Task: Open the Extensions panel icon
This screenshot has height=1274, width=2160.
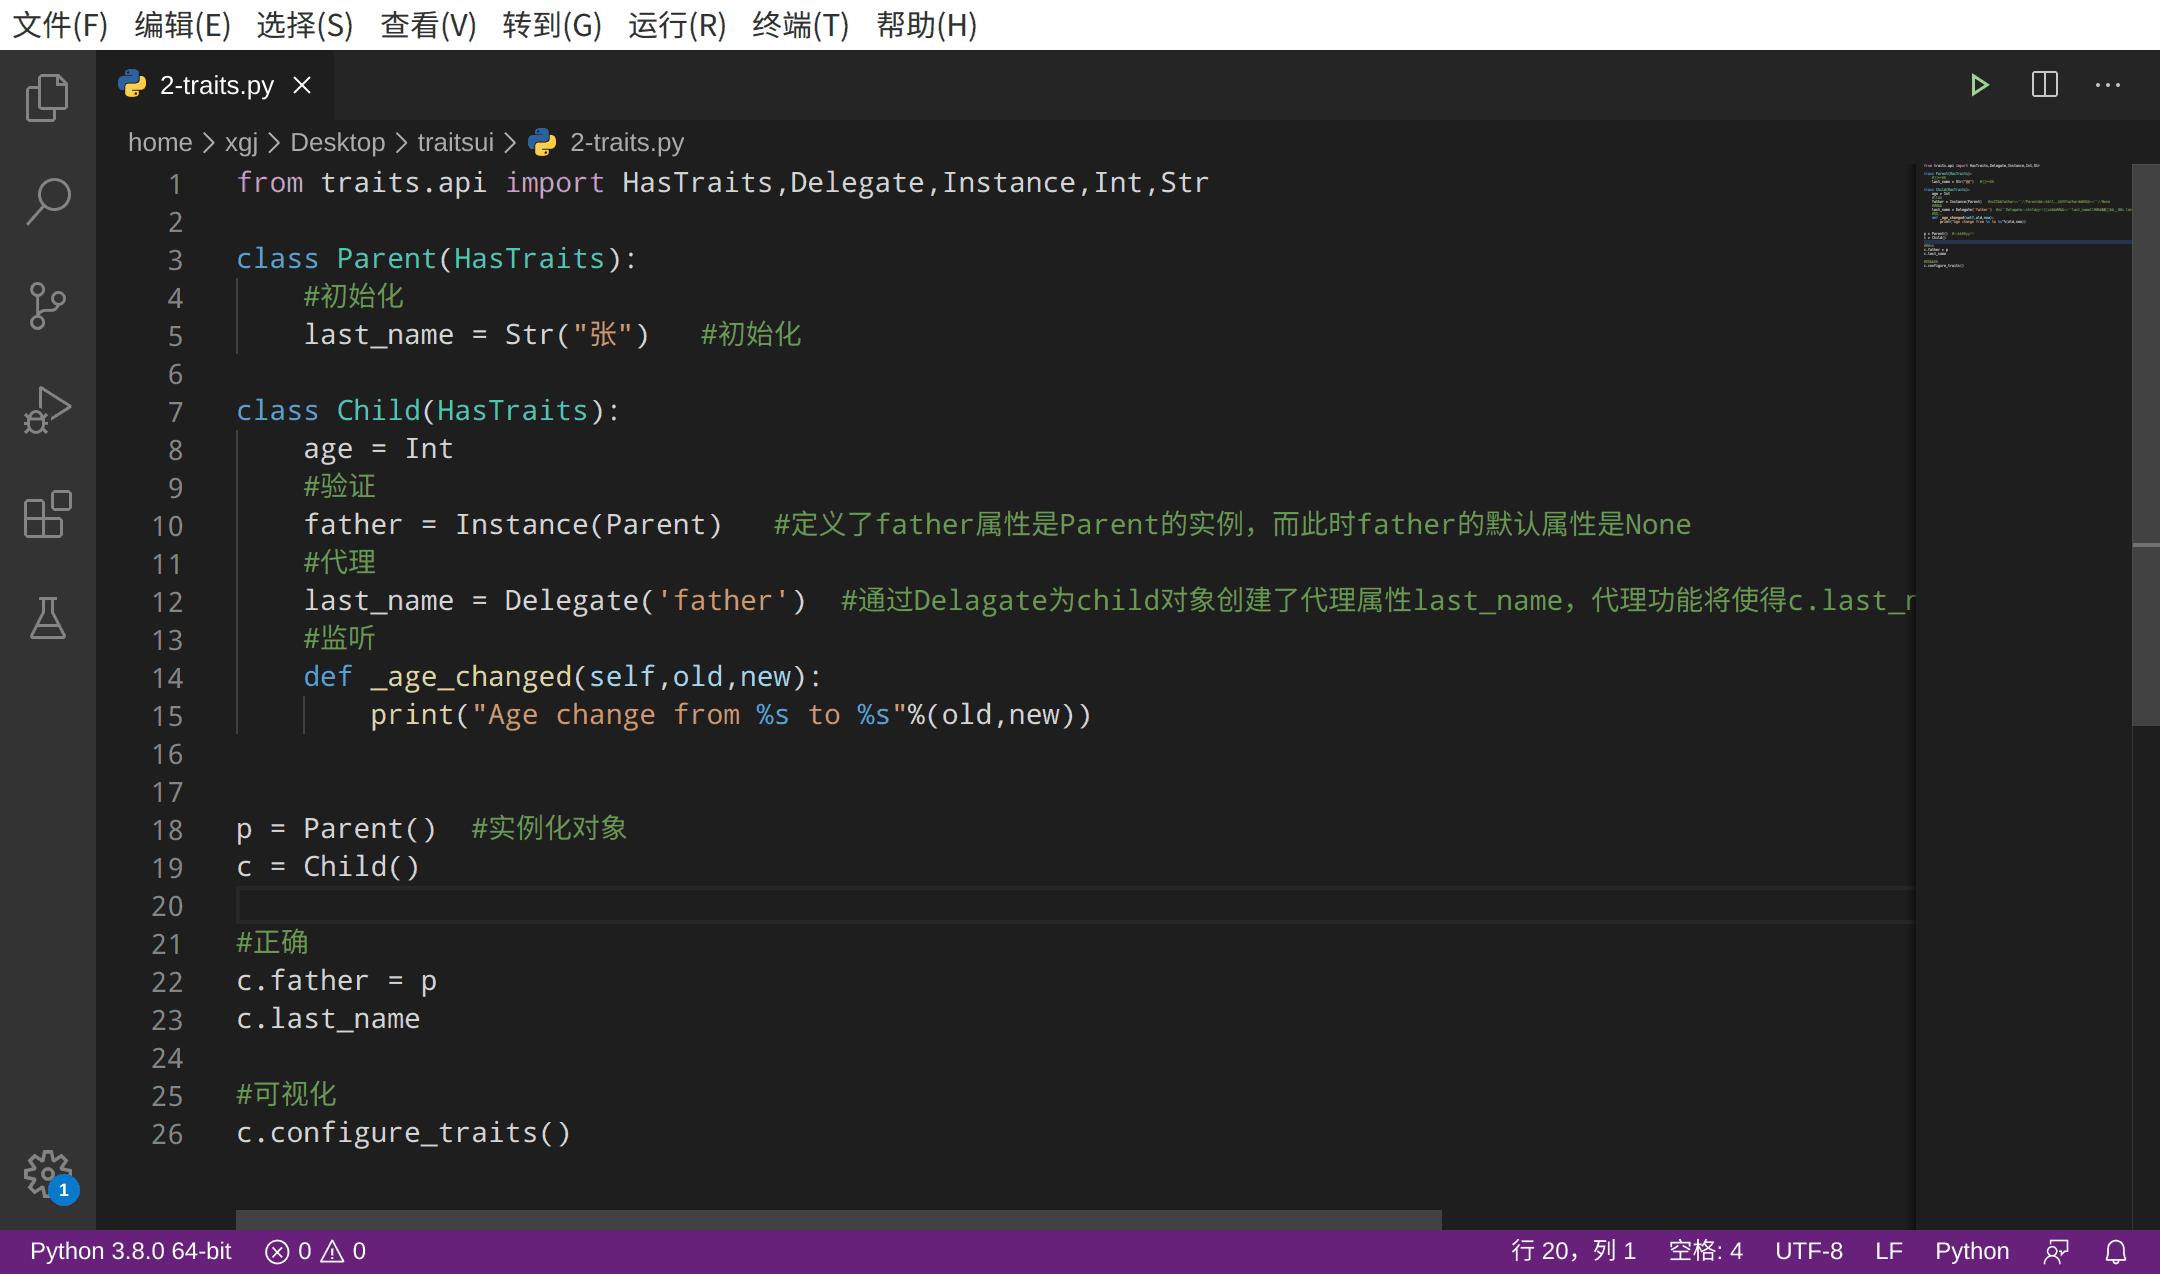Action: 47,515
